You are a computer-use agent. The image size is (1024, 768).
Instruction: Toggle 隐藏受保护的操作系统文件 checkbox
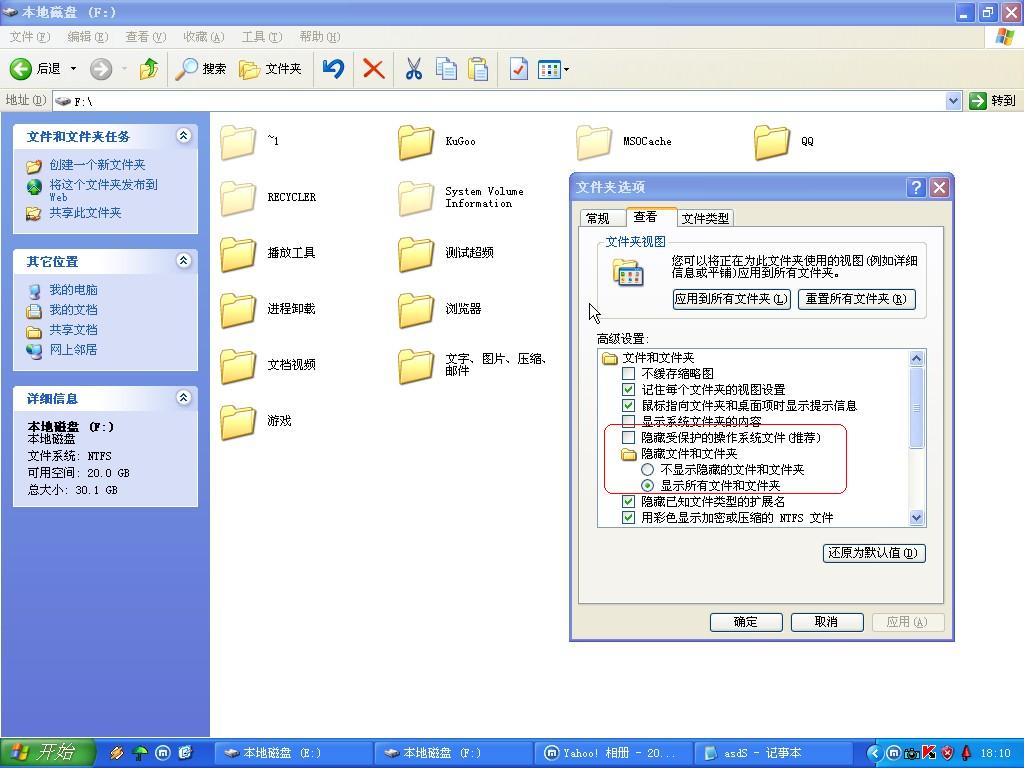(628, 438)
